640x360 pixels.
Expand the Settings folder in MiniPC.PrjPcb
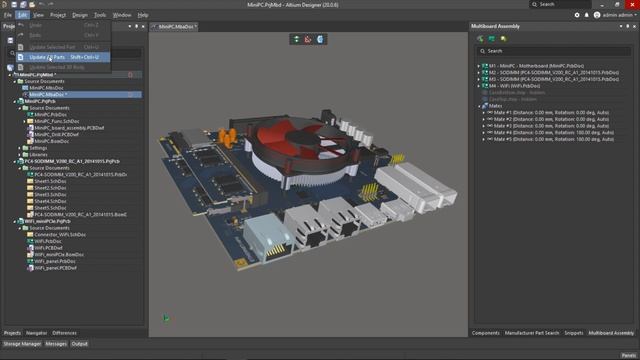pyautogui.click(x=20, y=148)
